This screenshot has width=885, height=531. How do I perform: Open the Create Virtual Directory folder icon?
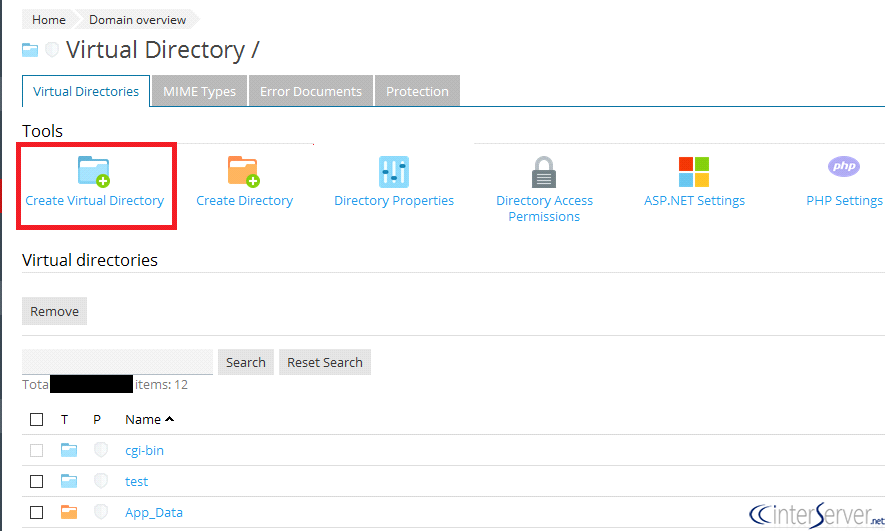coord(94,172)
